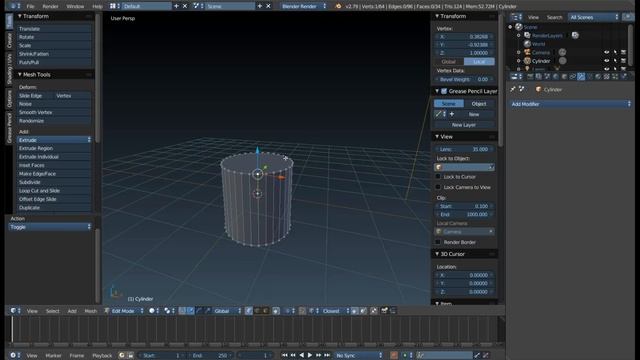
Task: Click the Blender logo in the header
Action: (338, 6)
